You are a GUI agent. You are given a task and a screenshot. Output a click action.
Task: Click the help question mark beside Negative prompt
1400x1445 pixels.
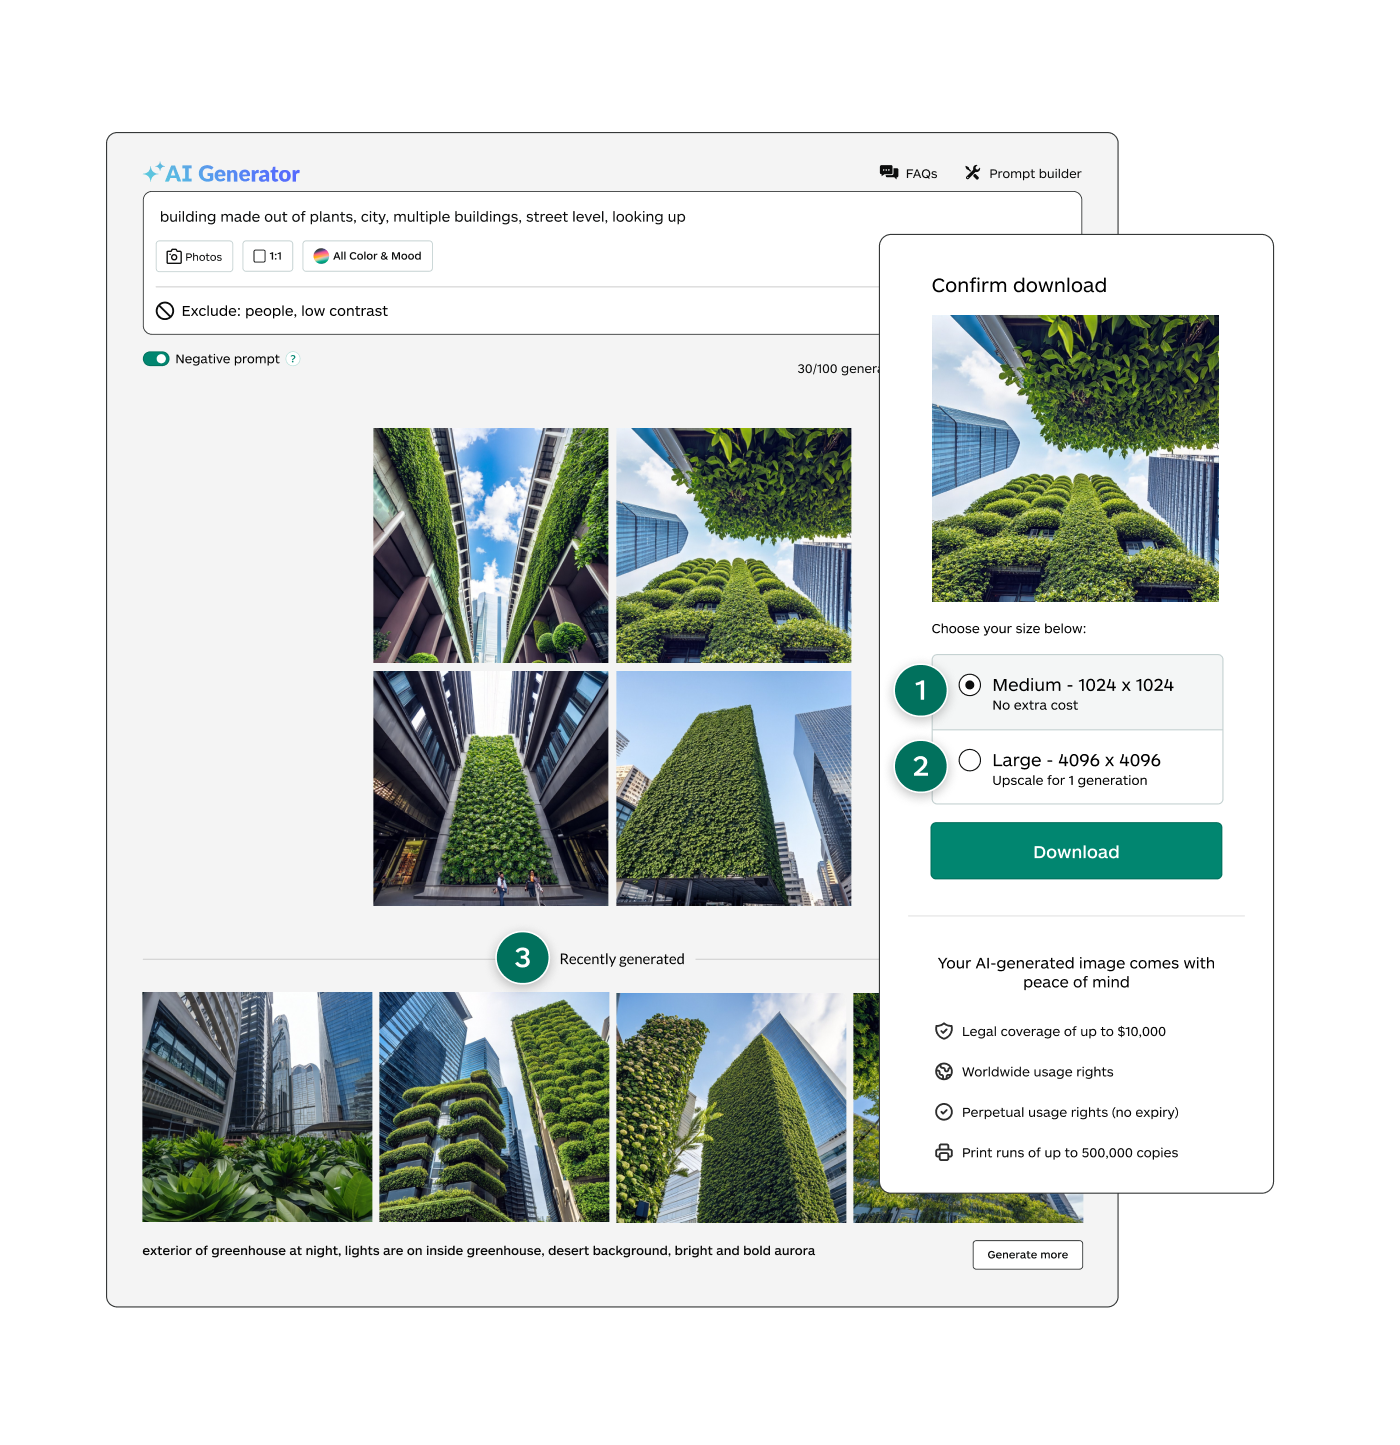click(292, 358)
